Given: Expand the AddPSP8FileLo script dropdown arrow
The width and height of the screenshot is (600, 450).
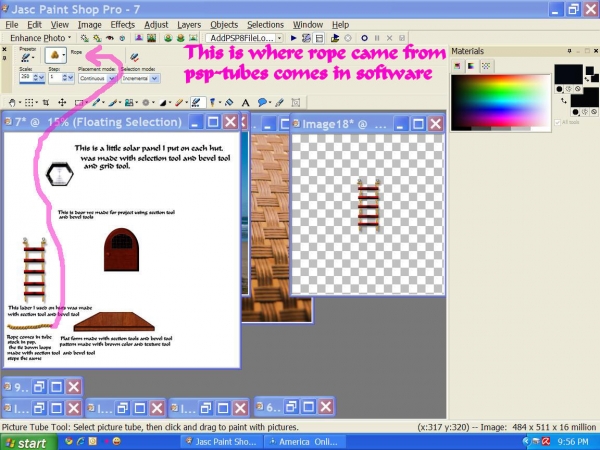Looking at the screenshot, I should point(279,38).
